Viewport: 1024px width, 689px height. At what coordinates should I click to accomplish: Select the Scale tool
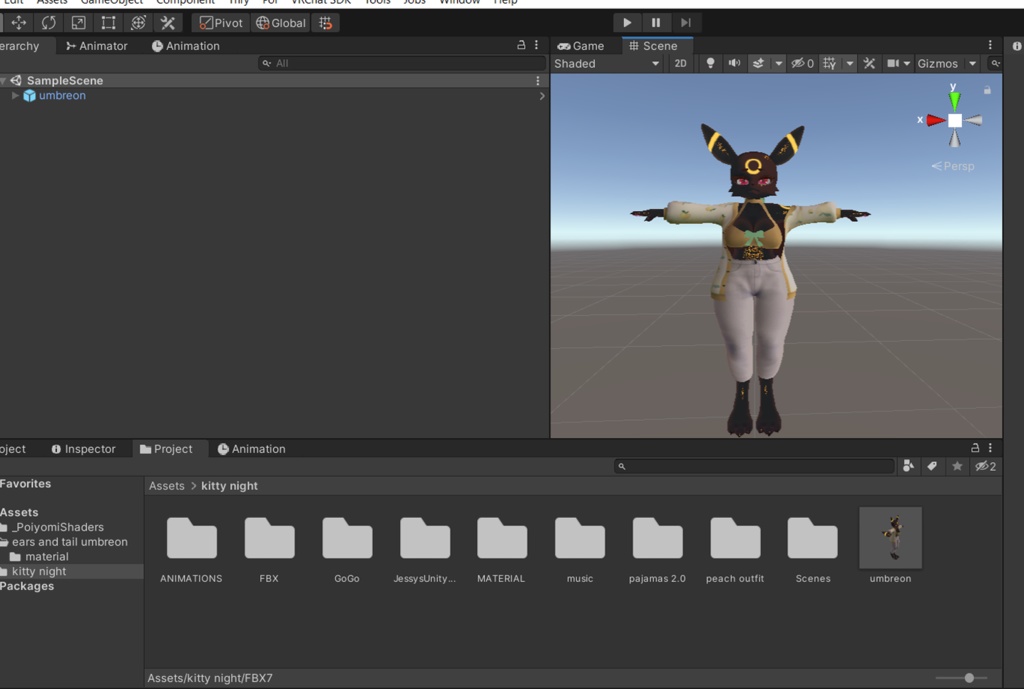pyautogui.click(x=78, y=22)
